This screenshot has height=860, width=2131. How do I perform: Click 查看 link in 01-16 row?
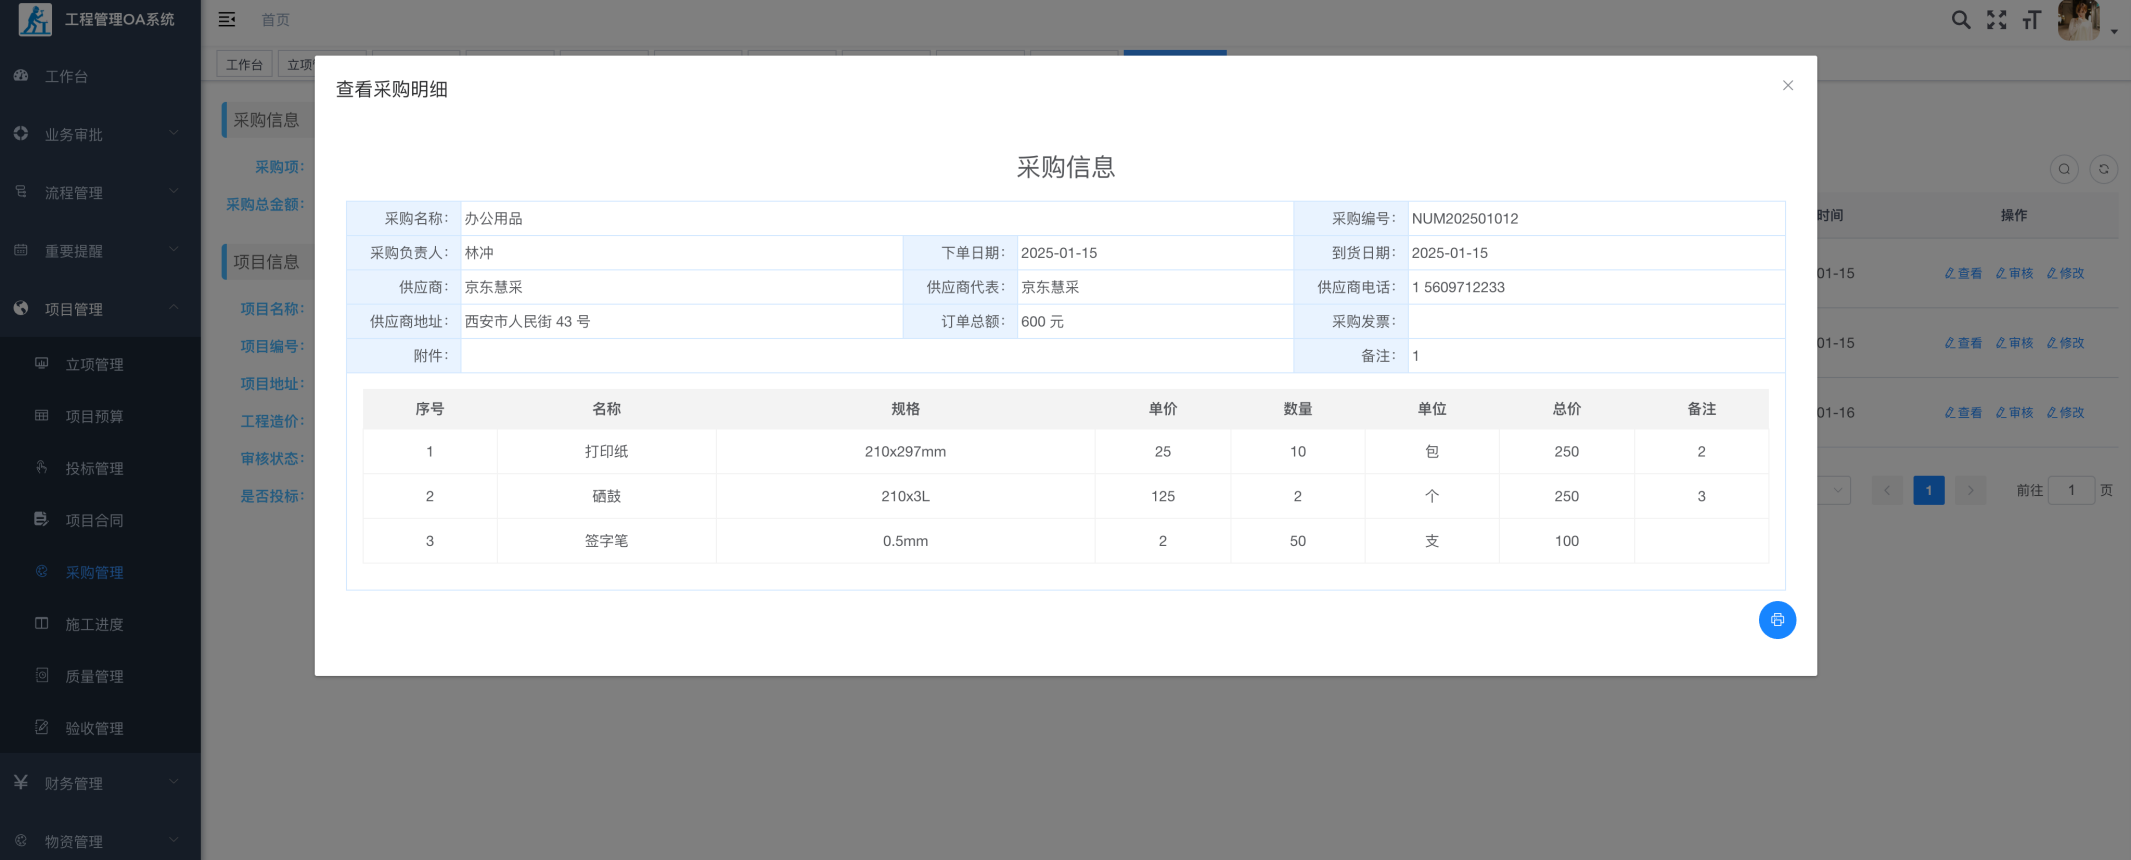1963,412
